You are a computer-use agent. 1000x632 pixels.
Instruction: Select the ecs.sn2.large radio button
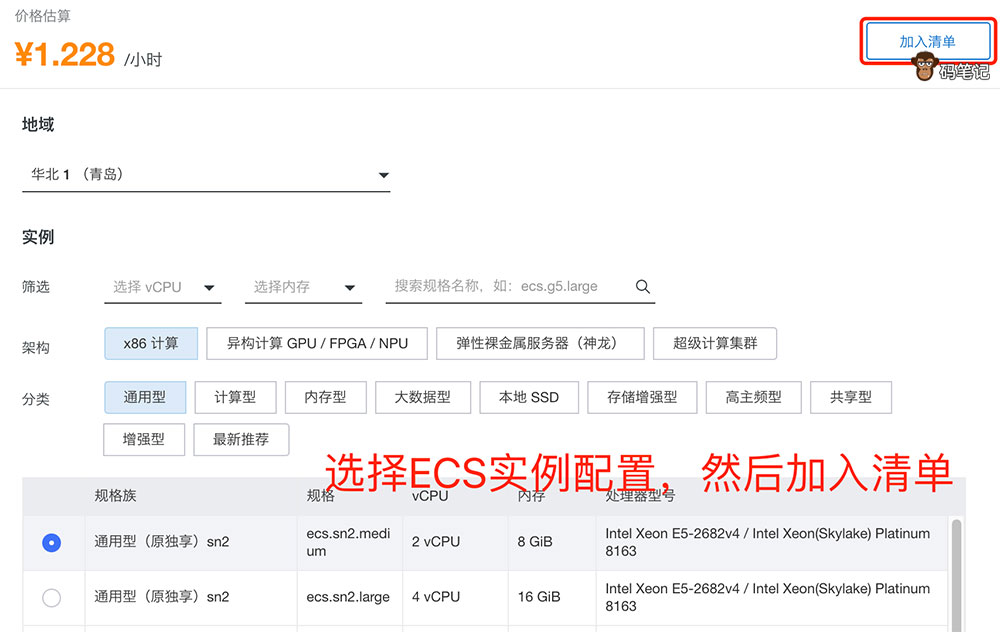click(x=51, y=597)
